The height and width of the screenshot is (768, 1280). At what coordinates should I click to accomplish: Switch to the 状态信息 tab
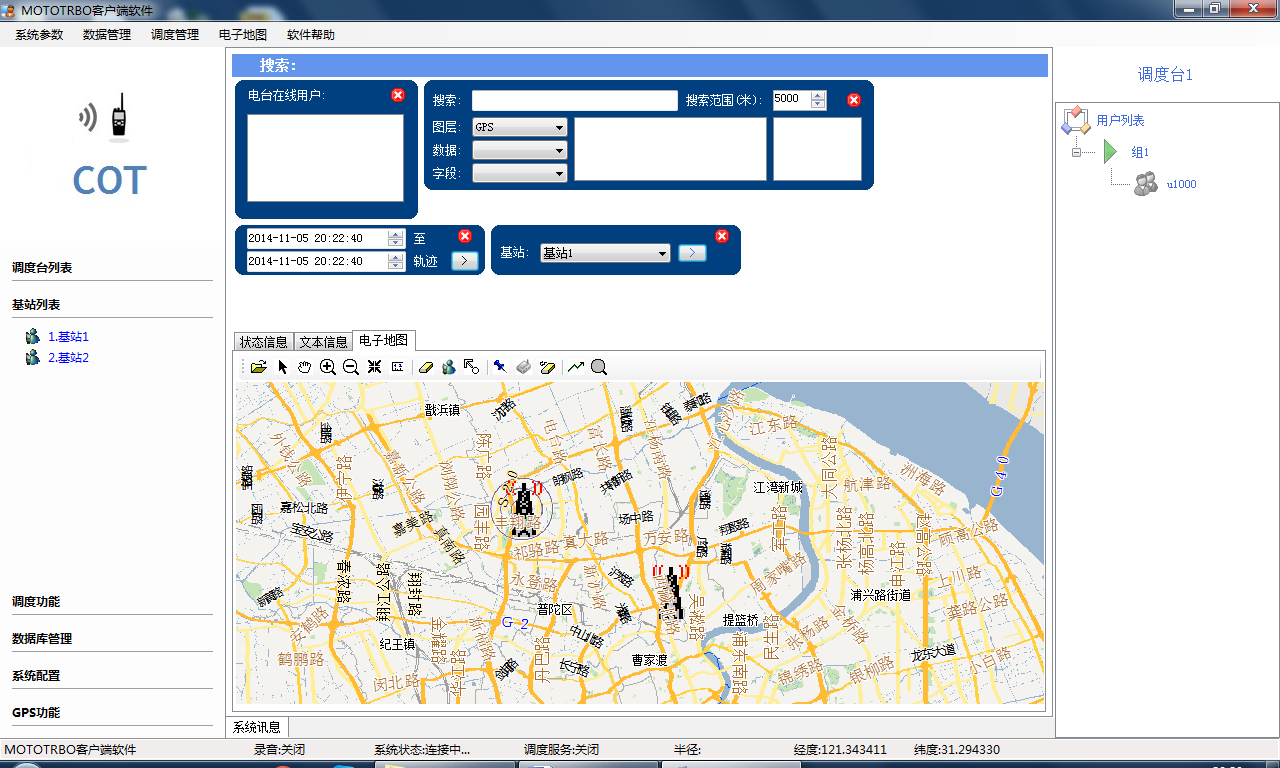pos(264,342)
